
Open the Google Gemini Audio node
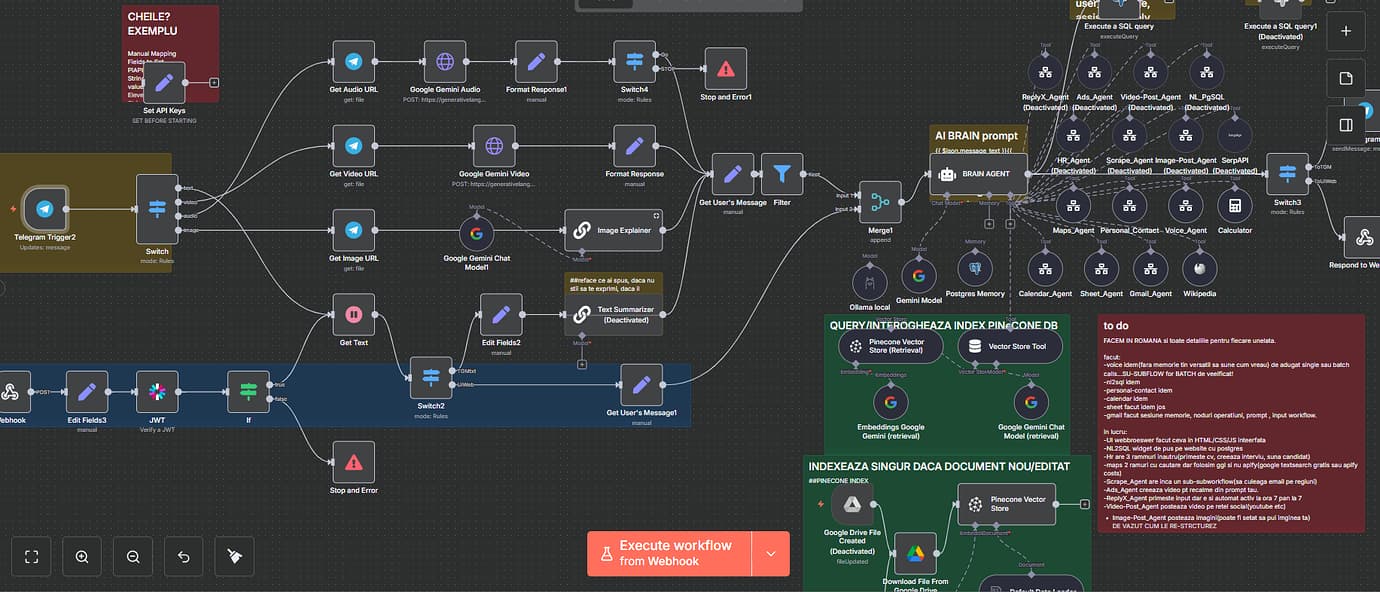pos(444,60)
